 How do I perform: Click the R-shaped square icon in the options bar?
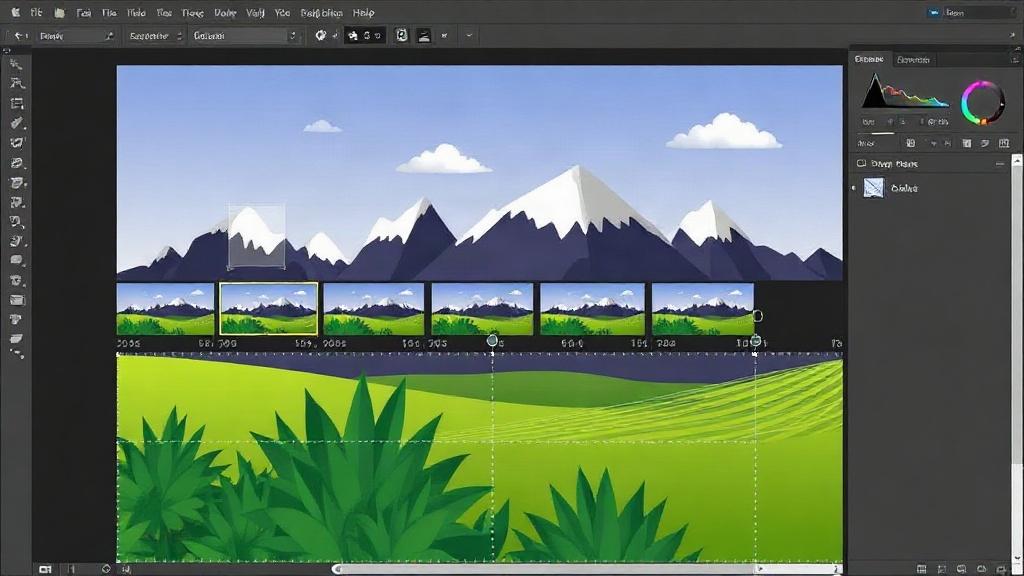402,36
